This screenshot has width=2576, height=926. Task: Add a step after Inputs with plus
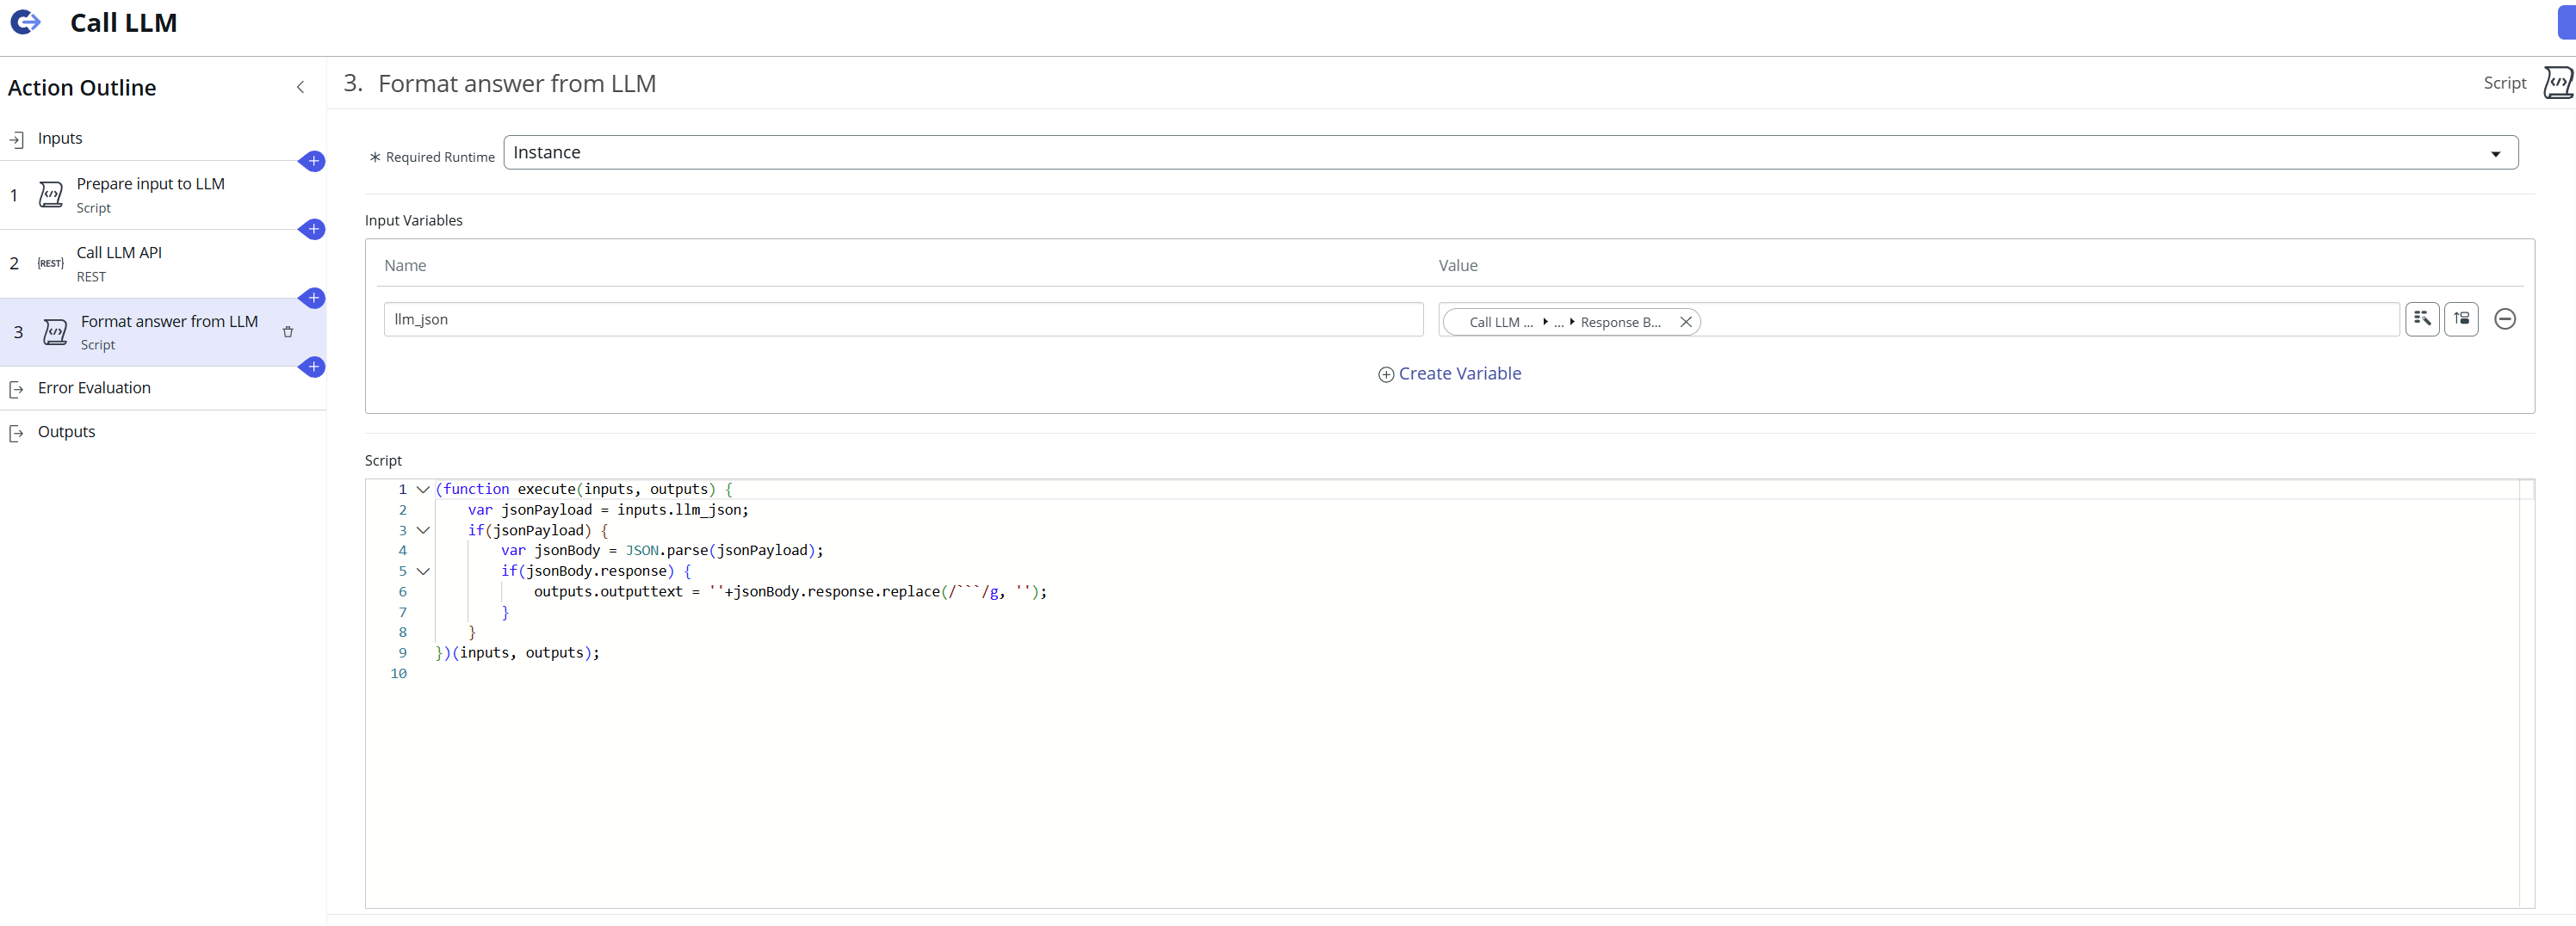click(x=314, y=161)
